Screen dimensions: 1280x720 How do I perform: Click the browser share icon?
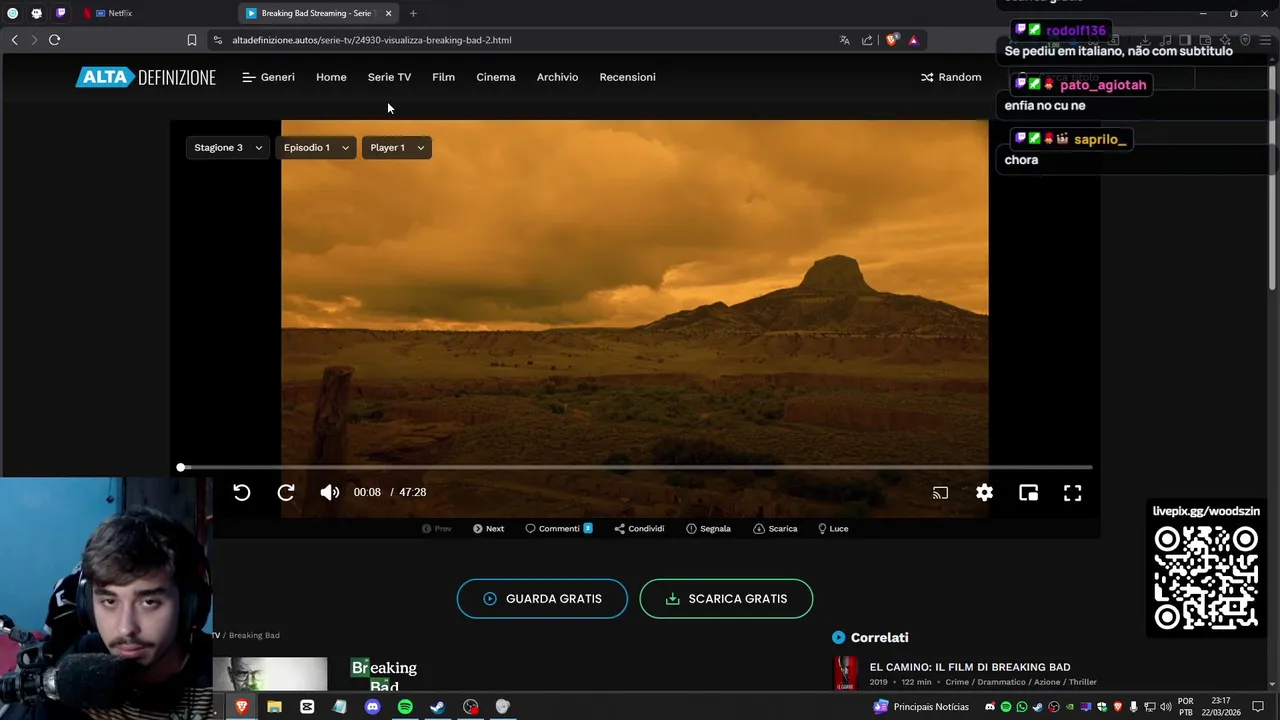tap(867, 40)
